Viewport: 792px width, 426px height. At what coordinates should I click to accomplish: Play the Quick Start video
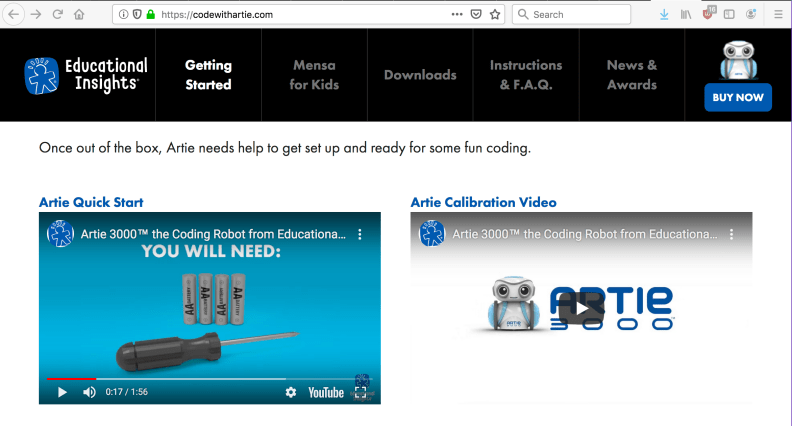coord(62,392)
